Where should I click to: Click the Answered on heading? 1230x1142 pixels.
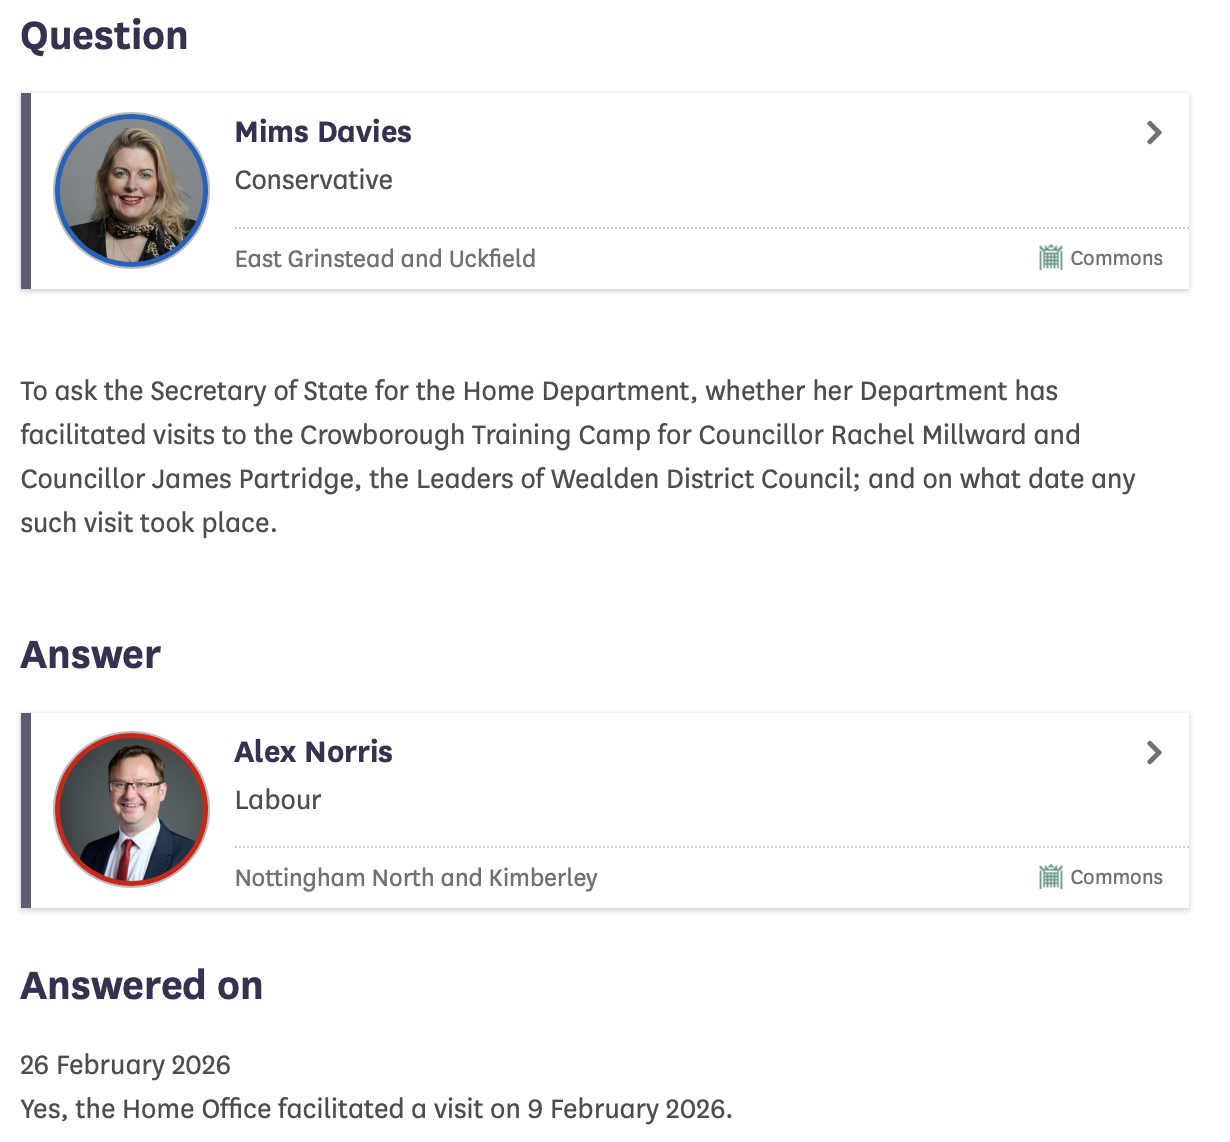click(142, 986)
